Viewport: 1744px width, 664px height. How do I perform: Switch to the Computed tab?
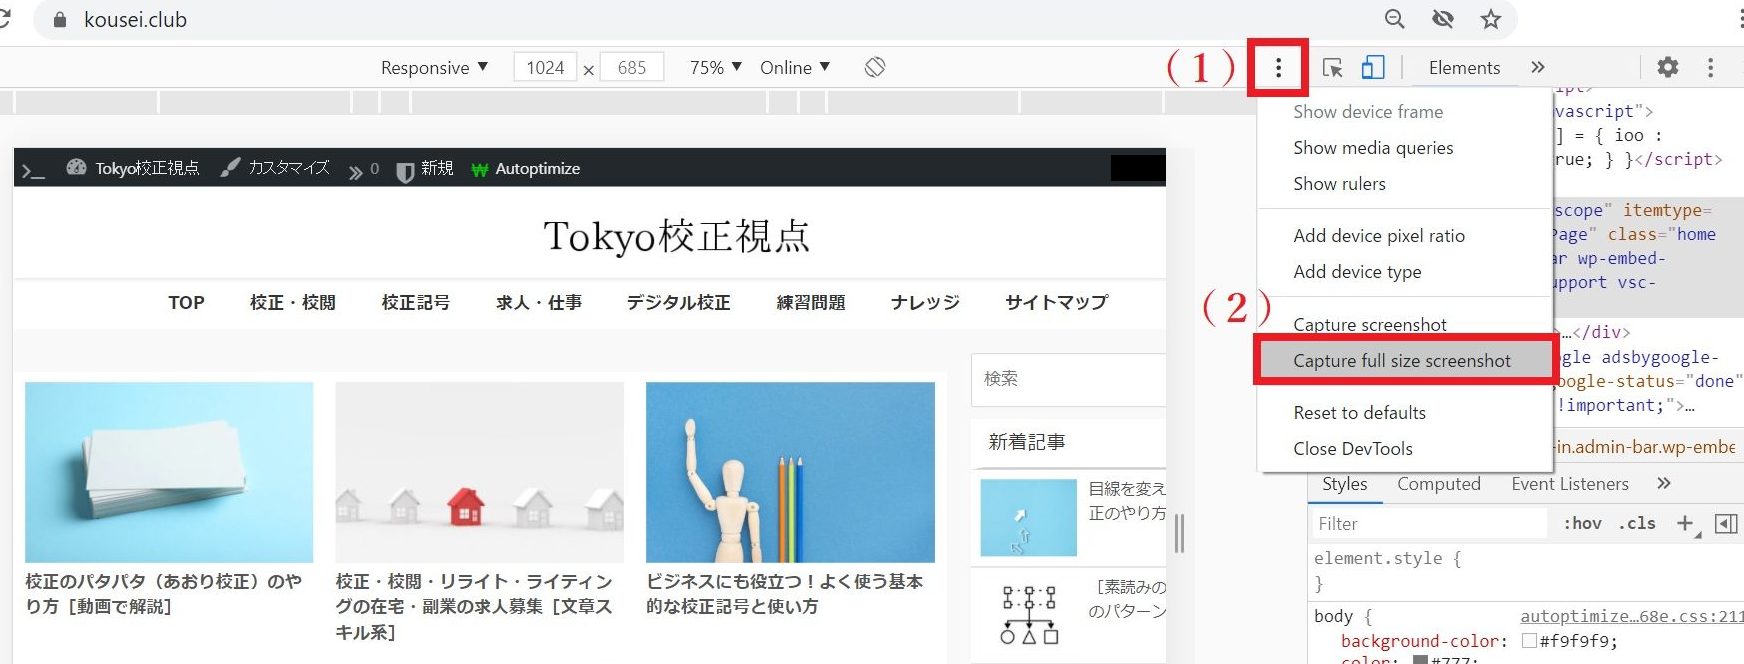1438,484
